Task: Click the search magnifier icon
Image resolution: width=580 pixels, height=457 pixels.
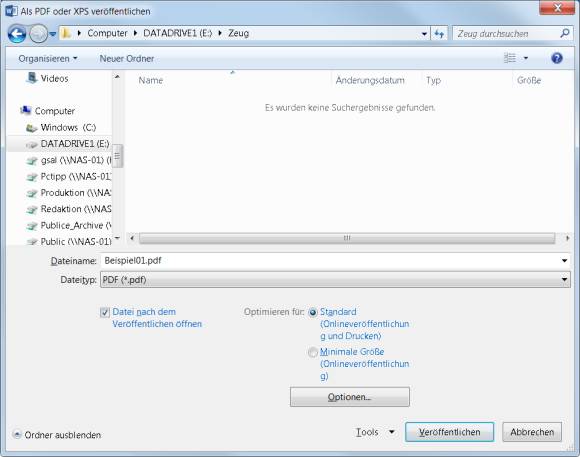Action: click(x=564, y=34)
